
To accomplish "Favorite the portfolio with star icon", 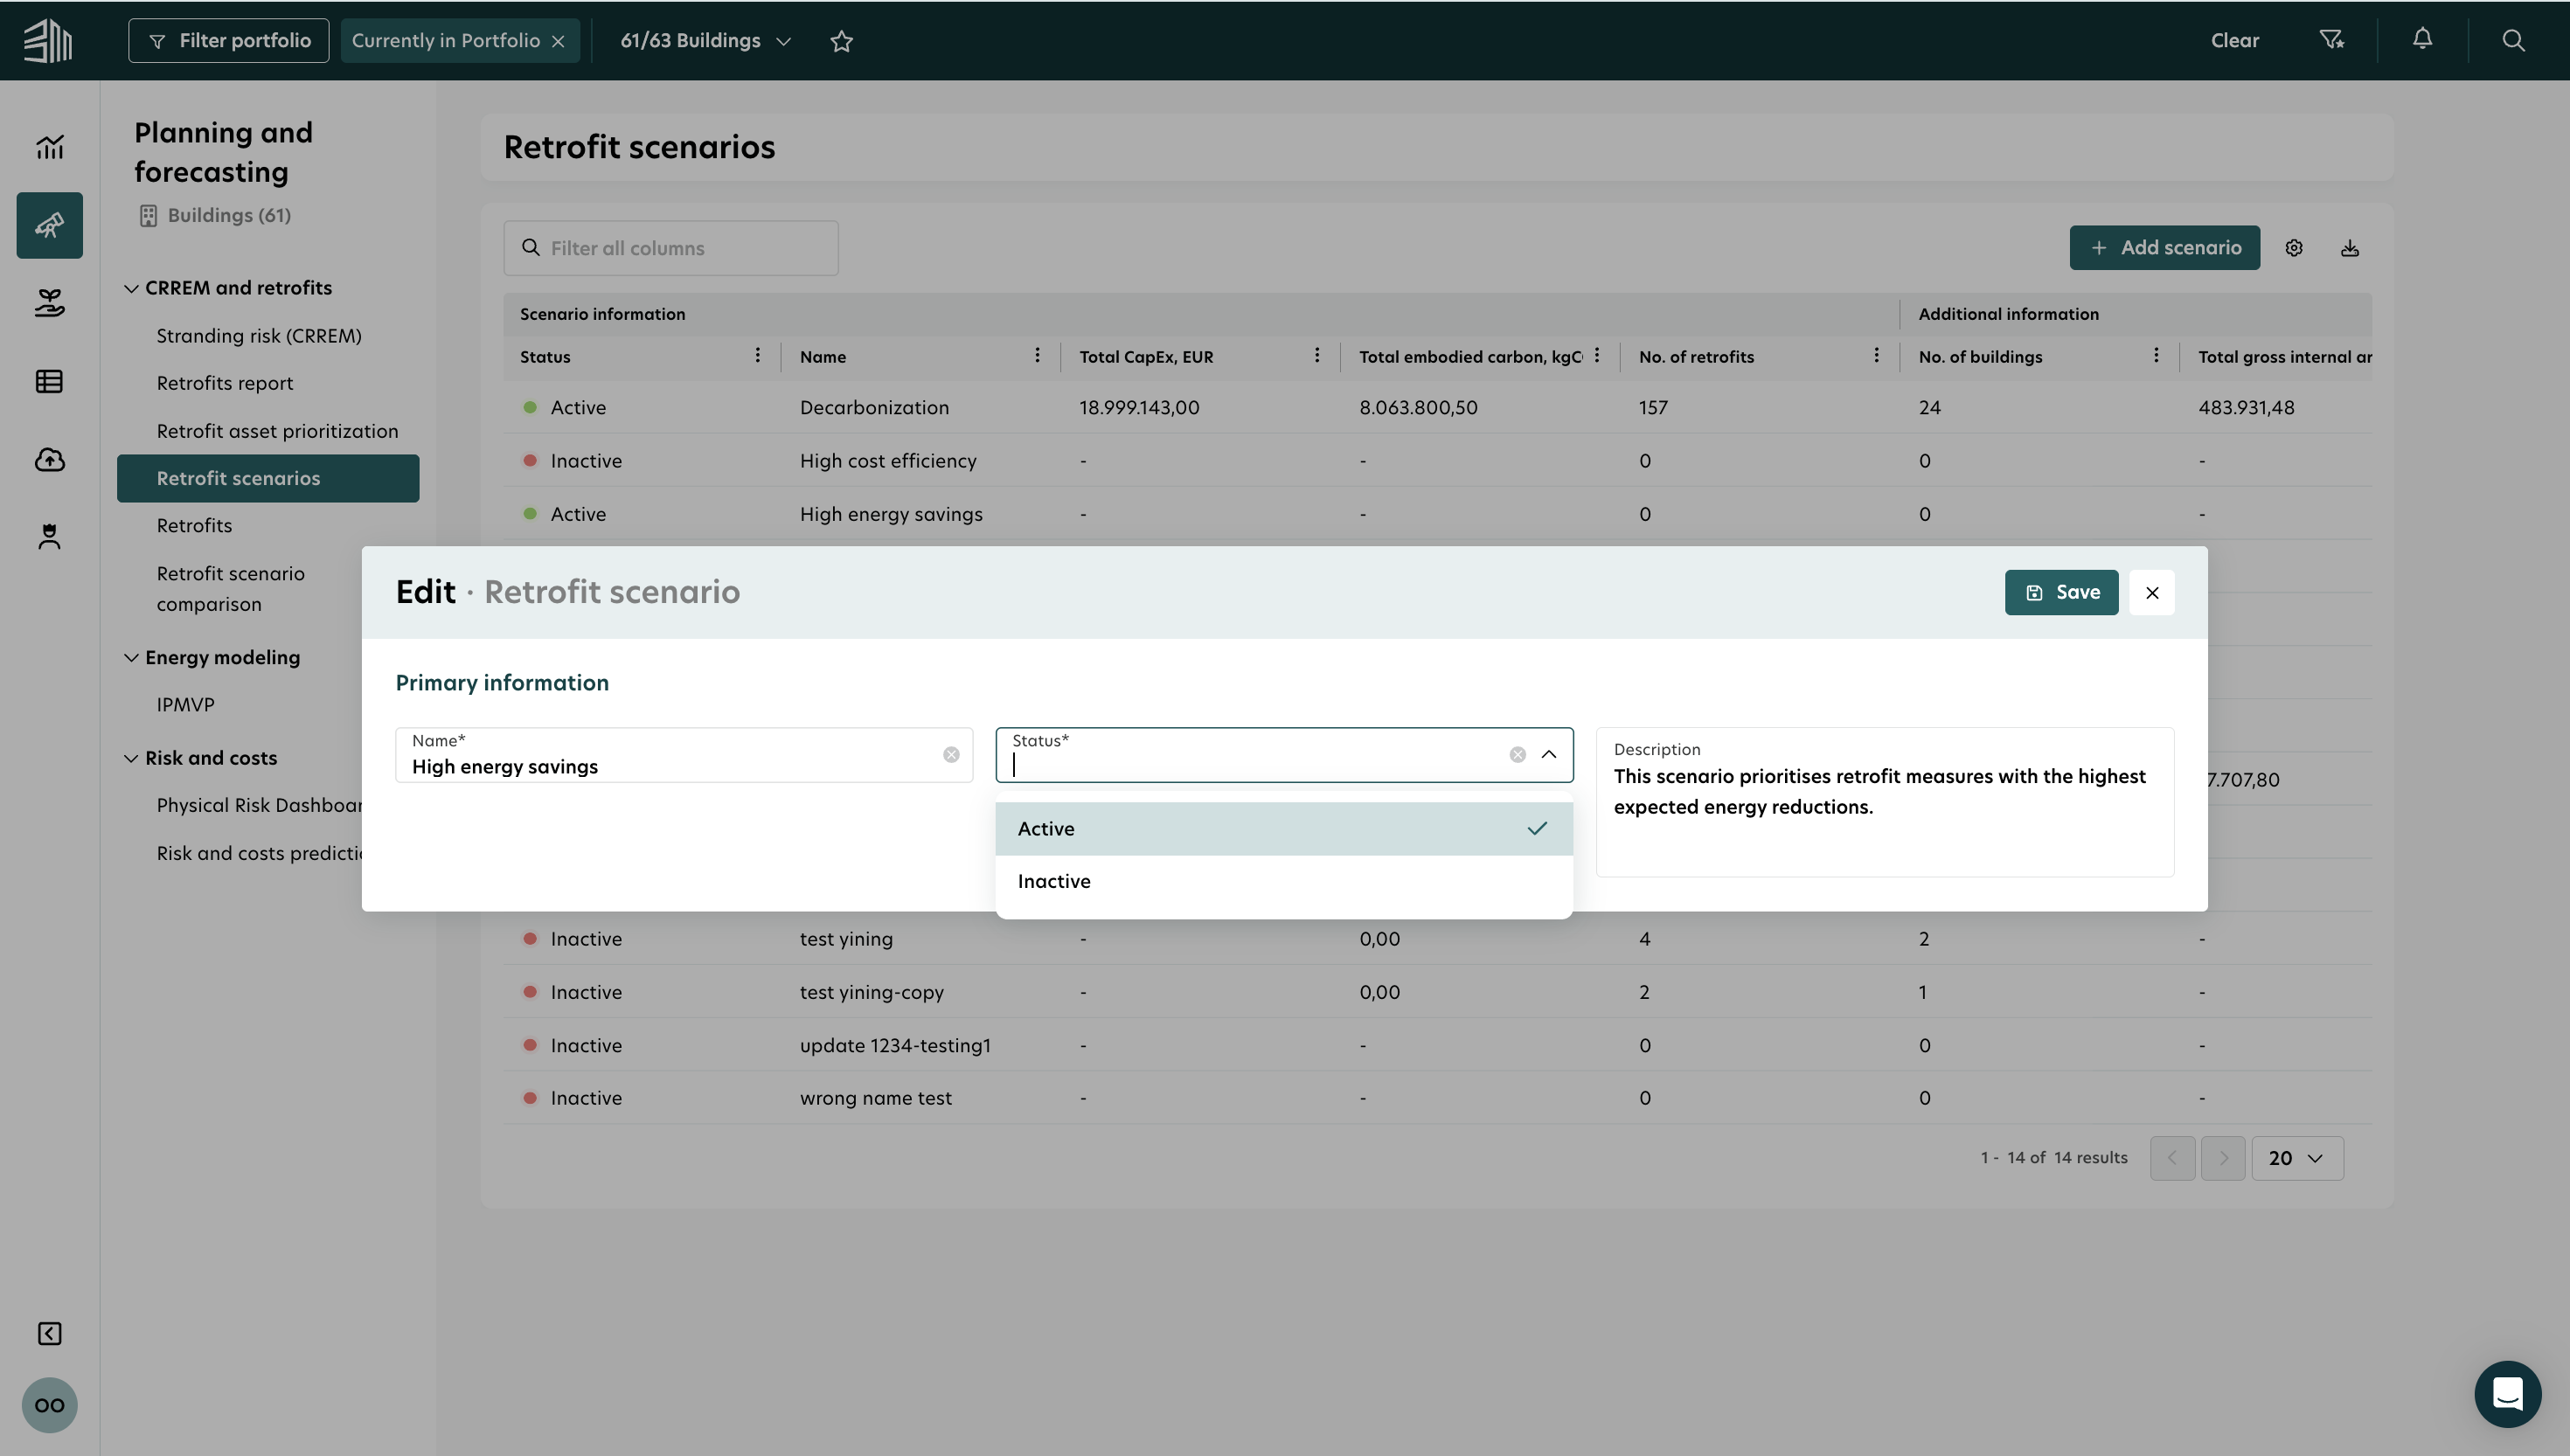I will click(x=842, y=41).
